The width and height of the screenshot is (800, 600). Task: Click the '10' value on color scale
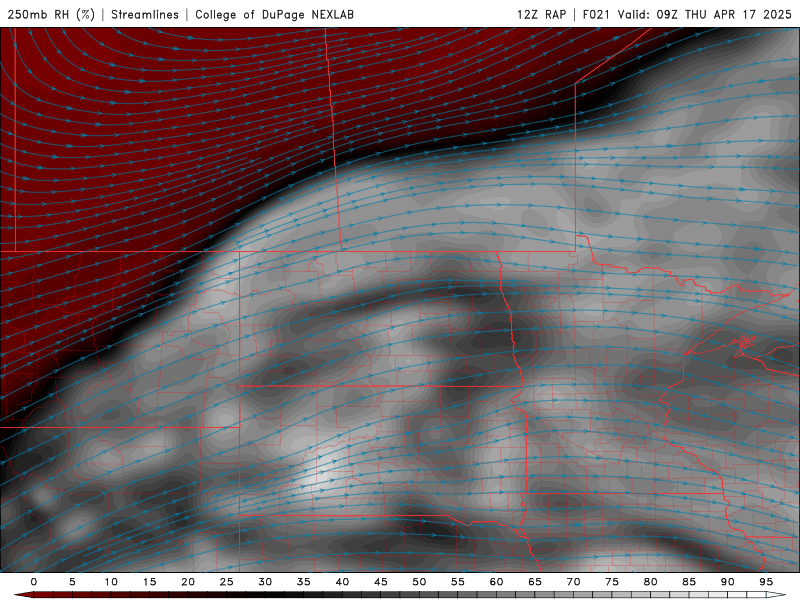[111, 582]
